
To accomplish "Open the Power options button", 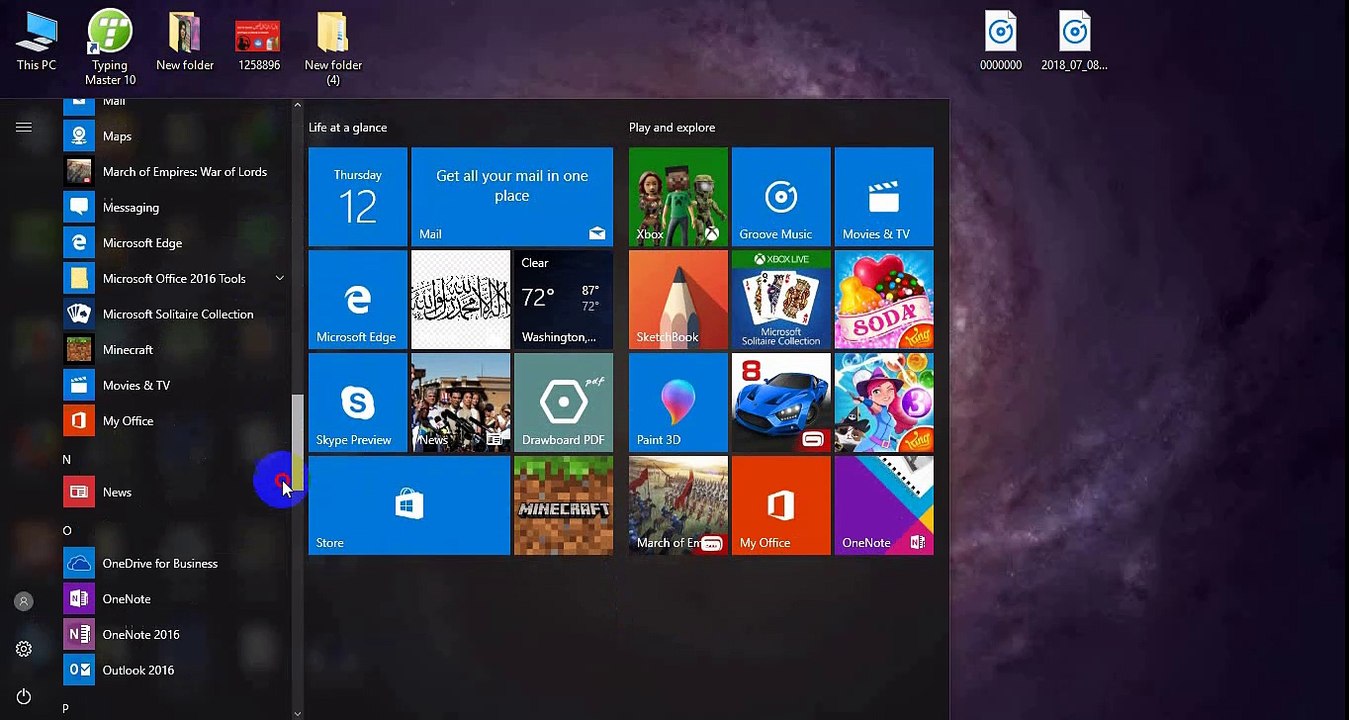I will coord(24,696).
